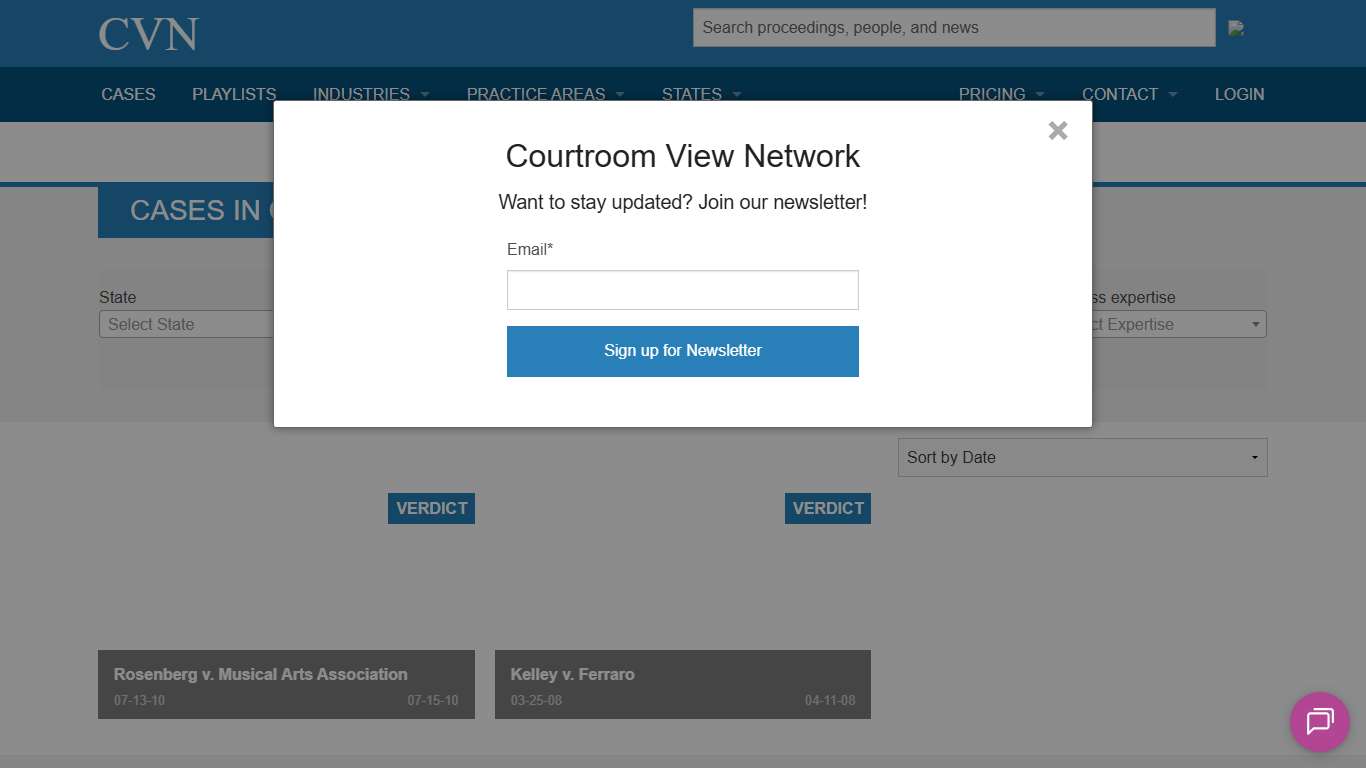1366x768 pixels.
Task: Open the chat widget bubble
Action: tap(1319, 722)
